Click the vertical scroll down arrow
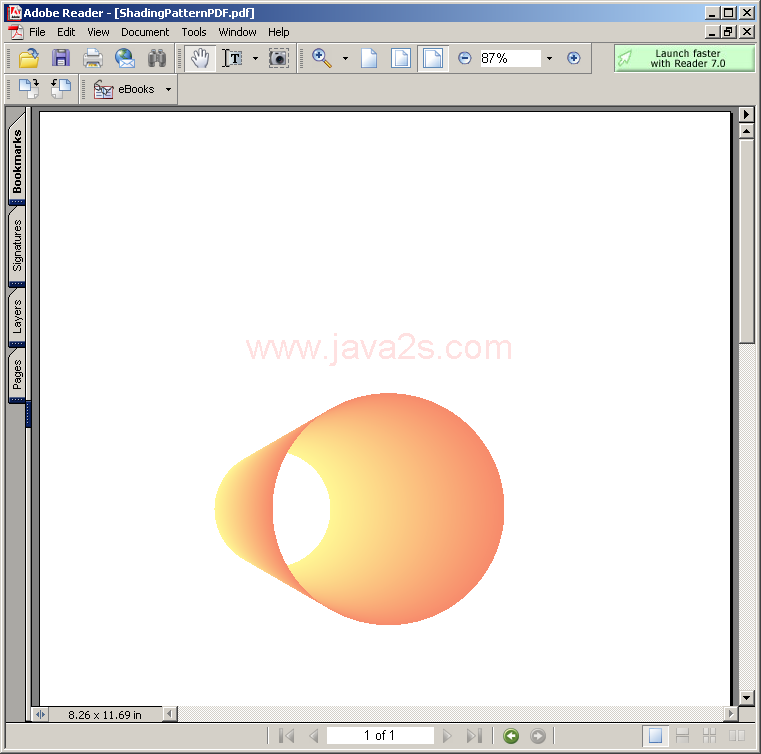761x754 pixels. 746,698
